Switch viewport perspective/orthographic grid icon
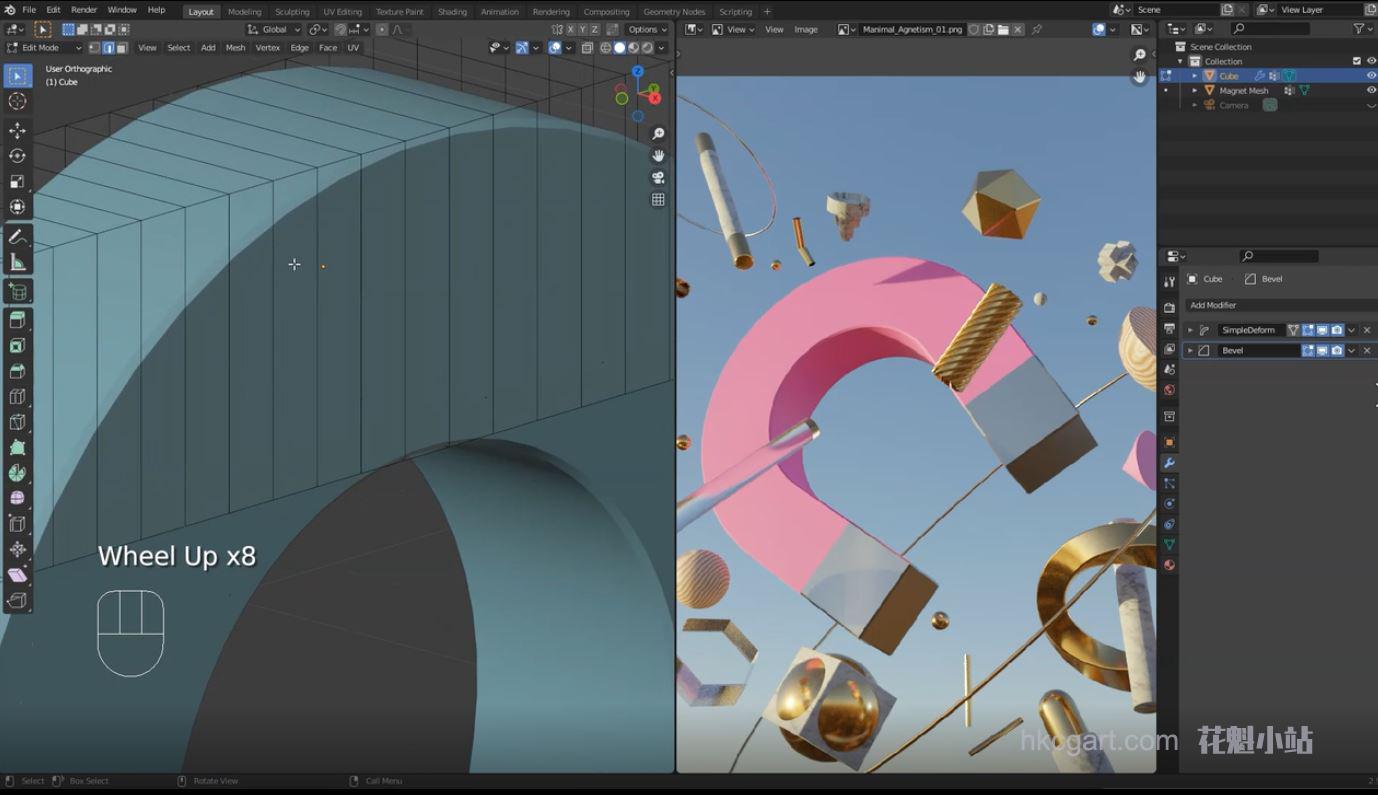This screenshot has width=1378, height=795. click(658, 200)
